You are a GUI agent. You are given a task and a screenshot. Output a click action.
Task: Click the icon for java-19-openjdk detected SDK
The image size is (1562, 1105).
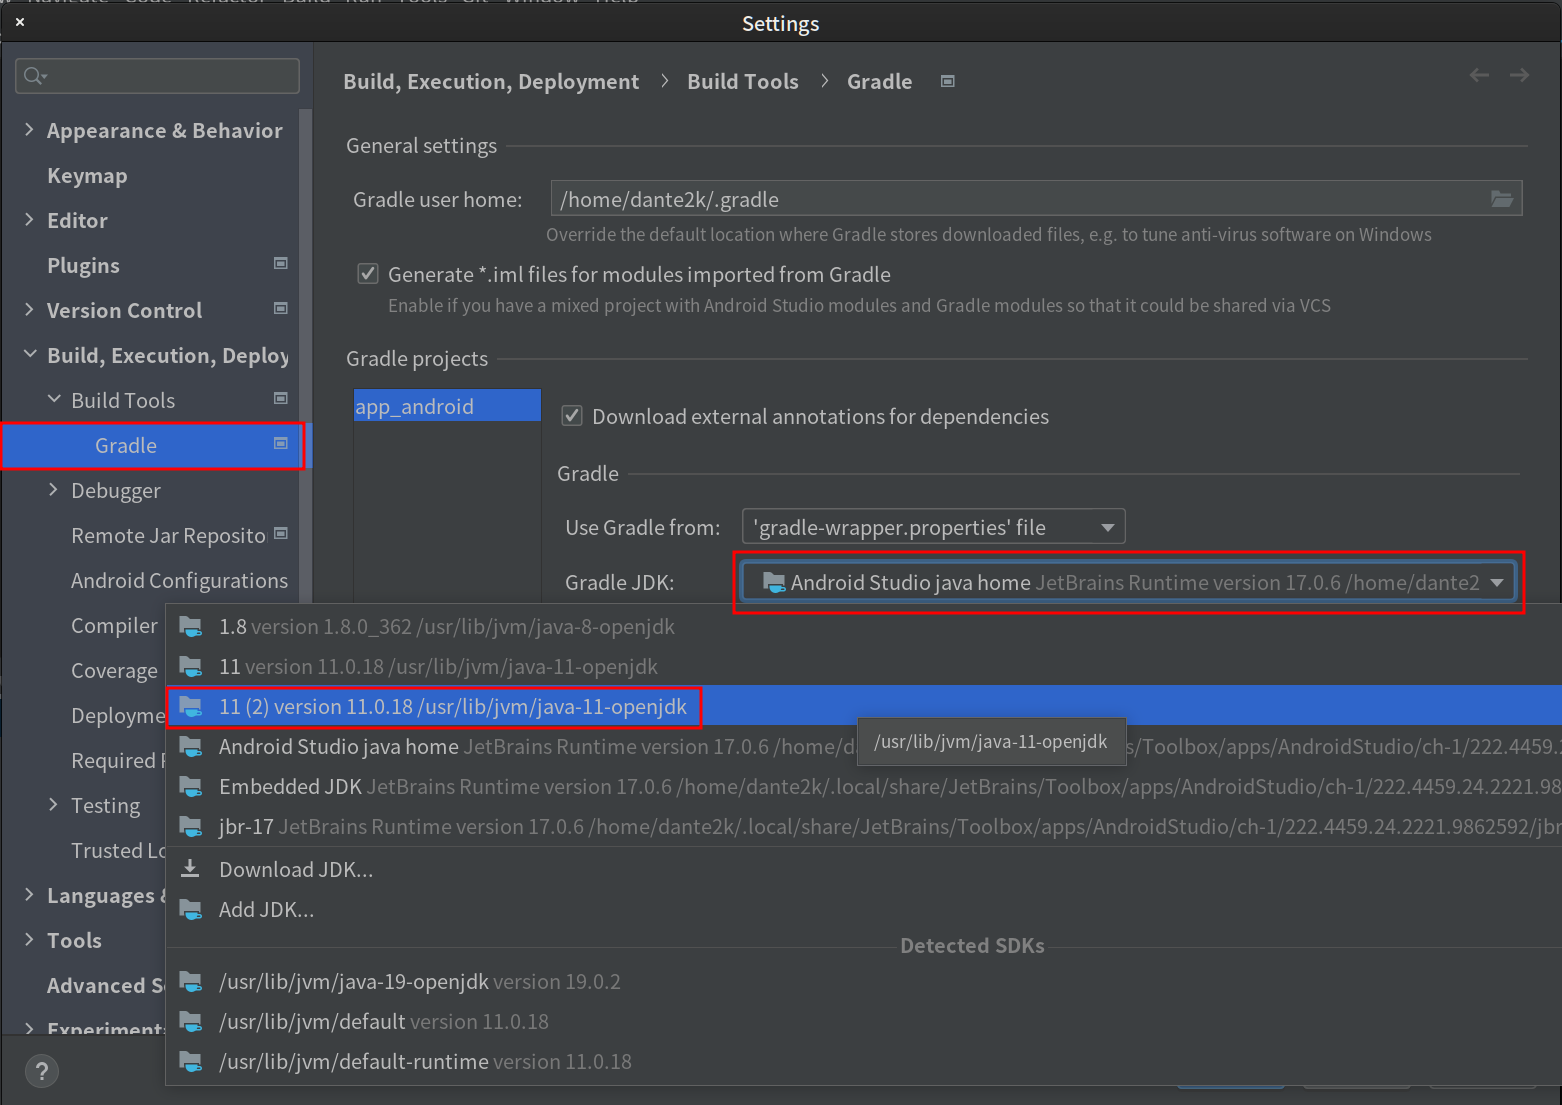(190, 982)
